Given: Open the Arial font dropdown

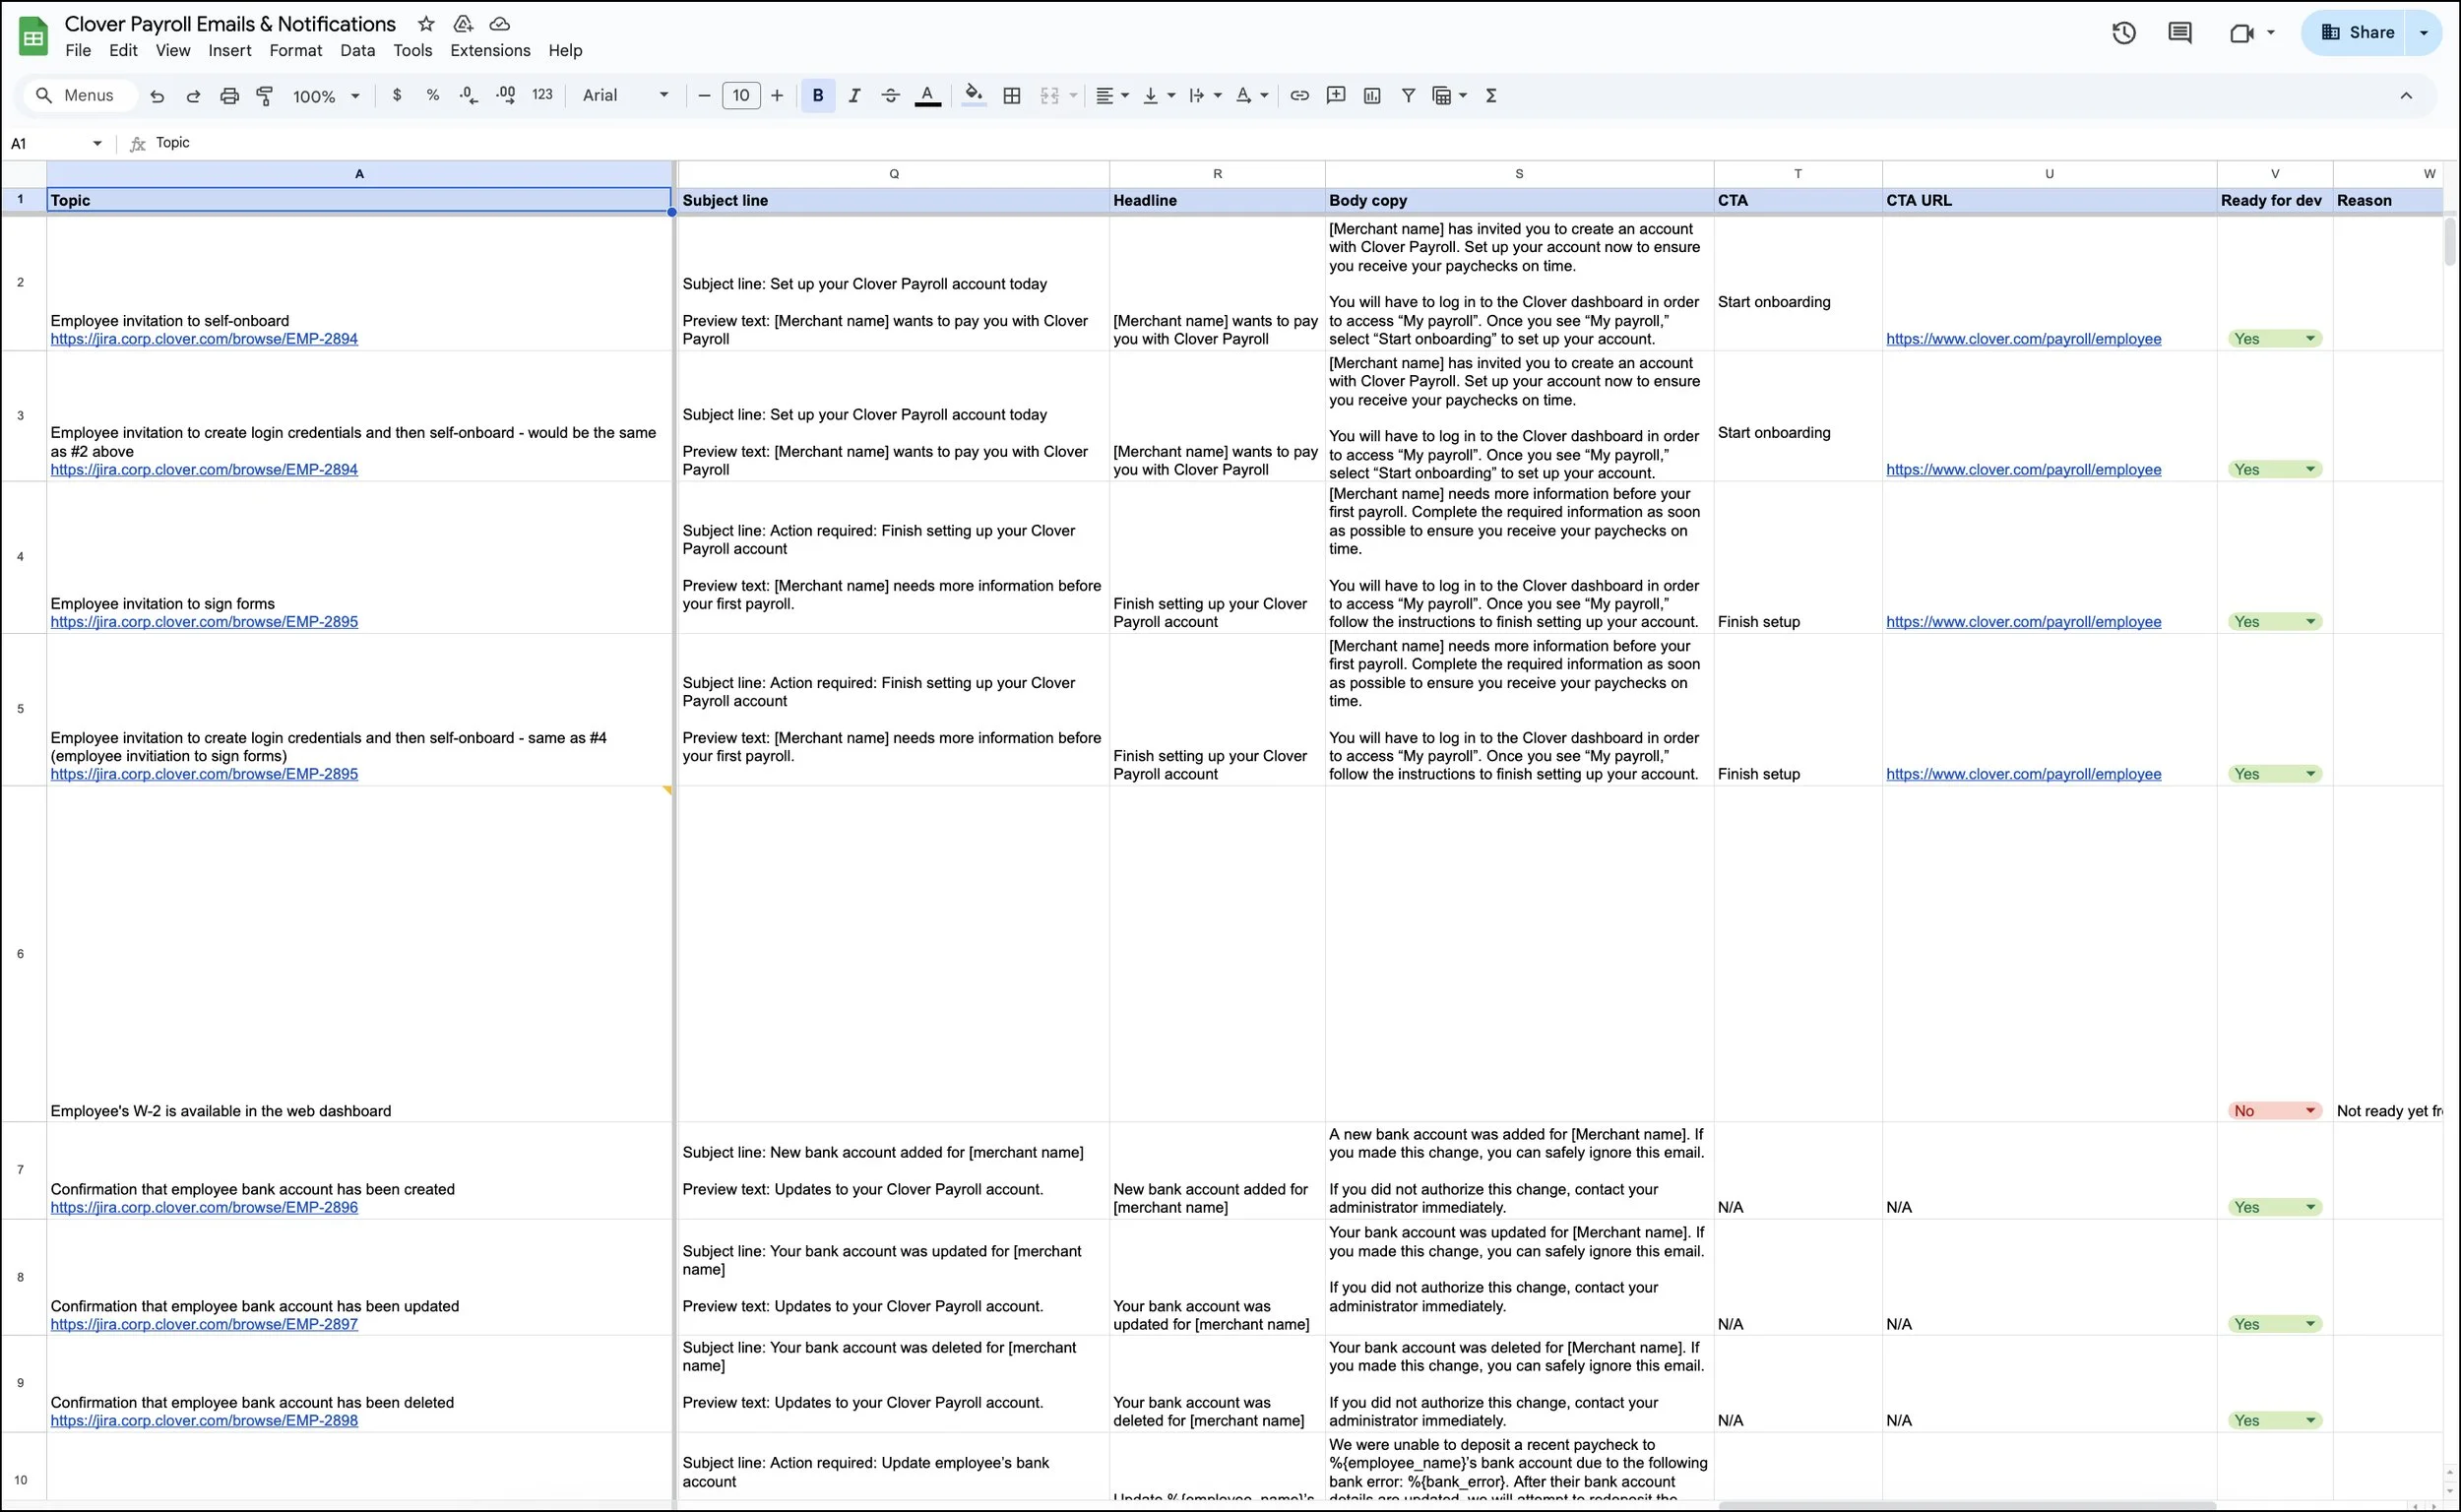Looking at the screenshot, I should click(x=625, y=96).
